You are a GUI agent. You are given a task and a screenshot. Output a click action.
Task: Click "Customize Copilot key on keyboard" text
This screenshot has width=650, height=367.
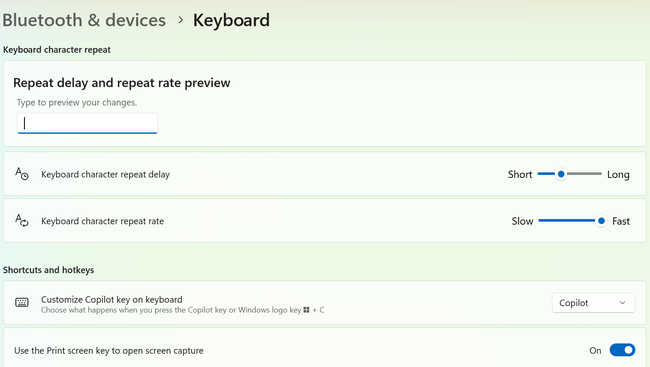(x=112, y=299)
